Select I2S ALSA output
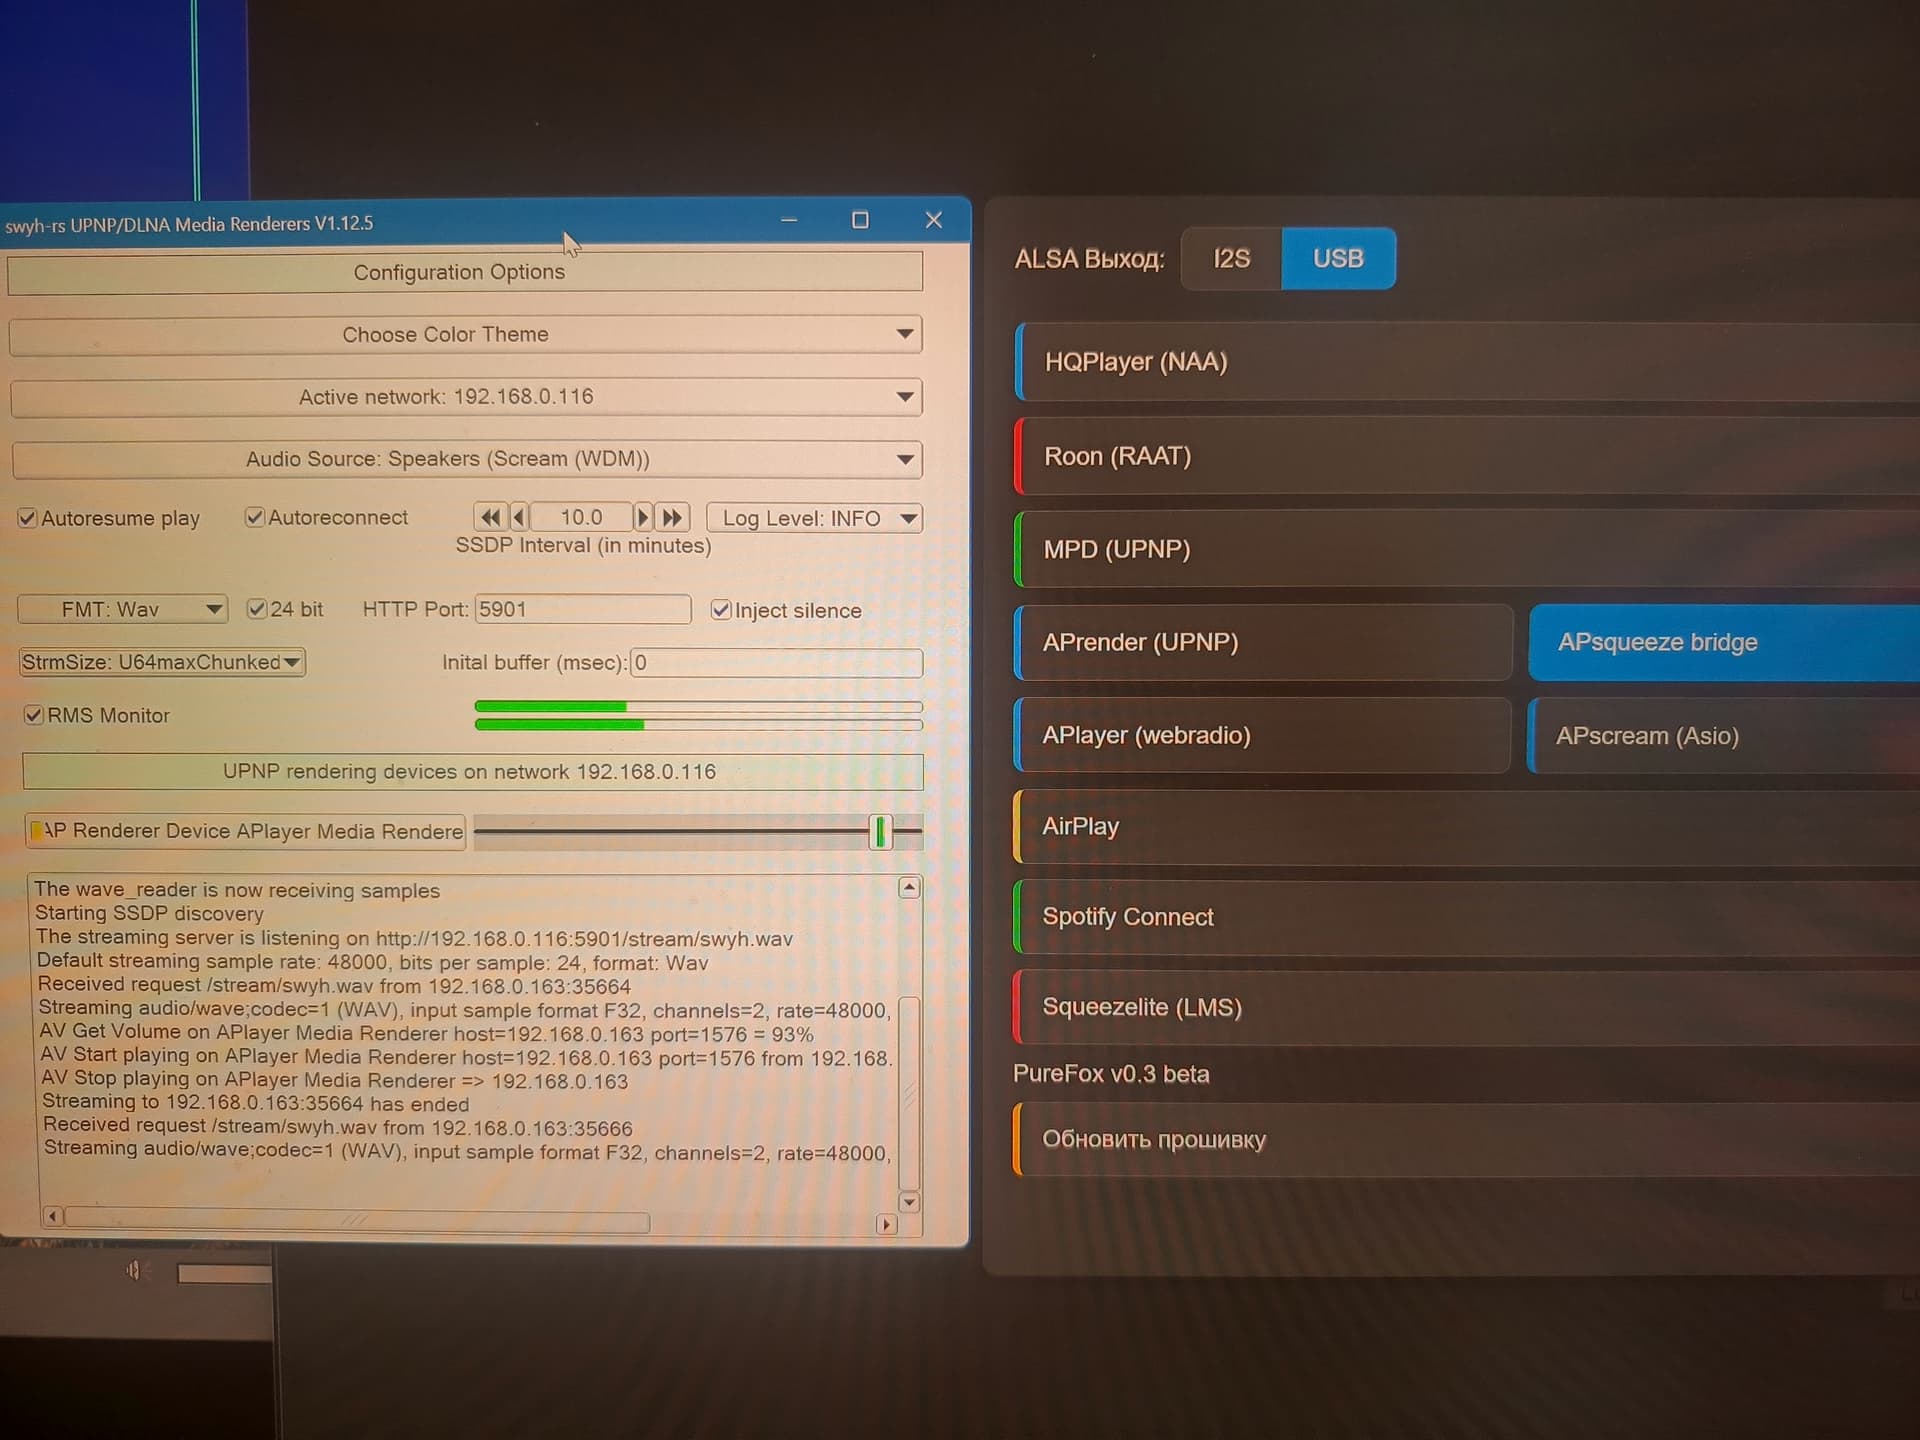The width and height of the screenshot is (1920, 1440). (1231, 259)
